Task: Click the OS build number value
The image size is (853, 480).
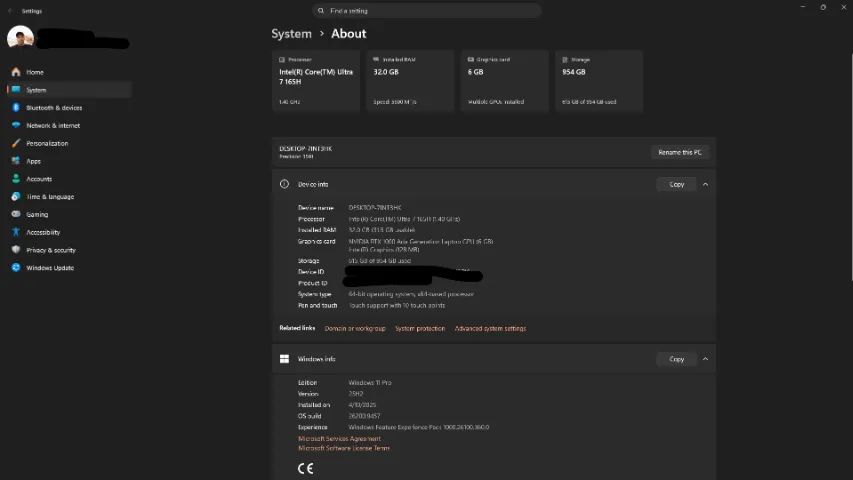Action: point(364,416)
